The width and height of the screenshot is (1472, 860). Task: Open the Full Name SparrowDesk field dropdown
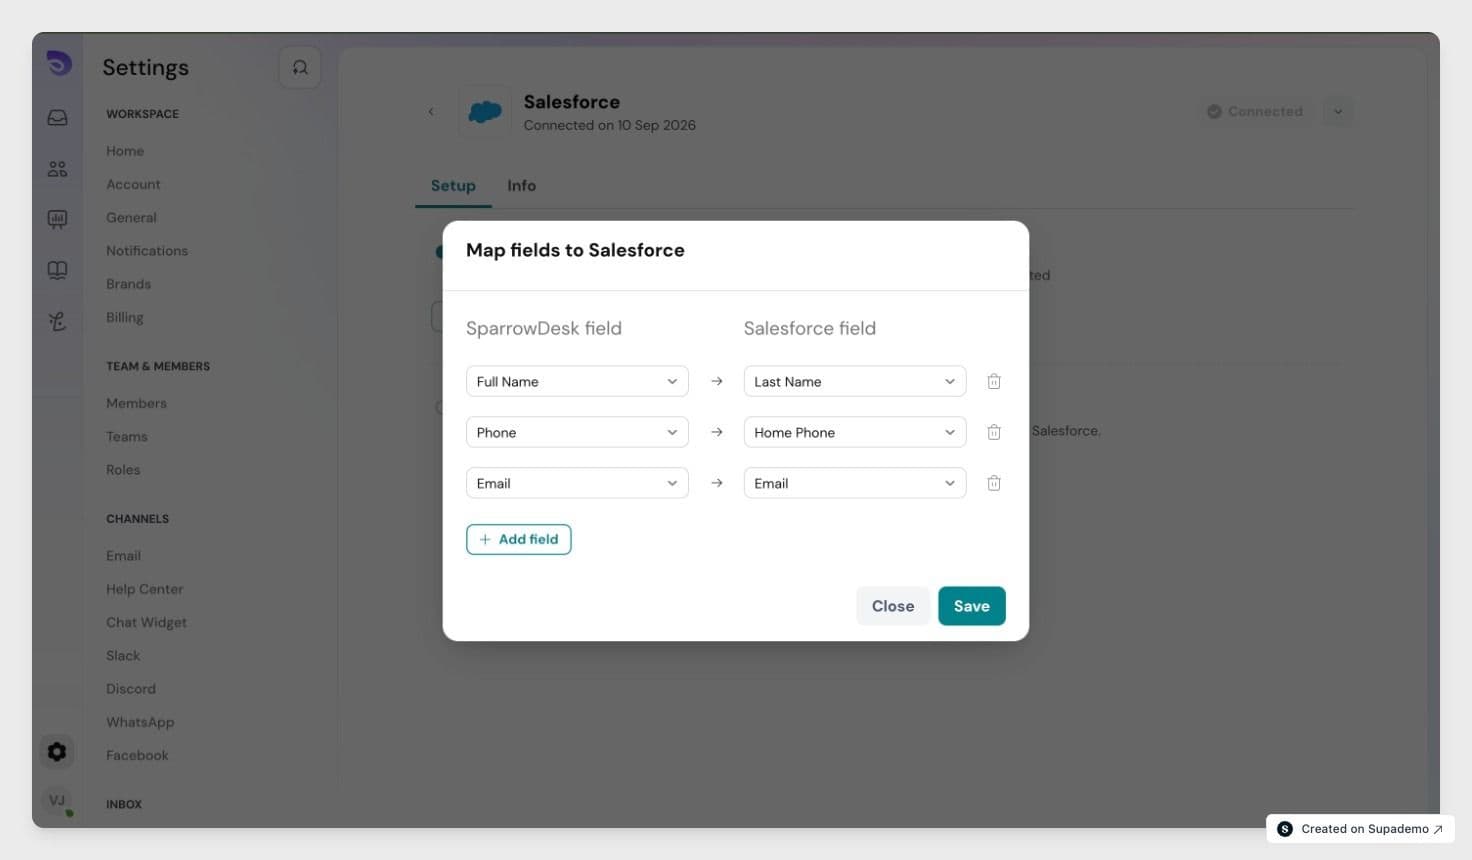[577, 381]
